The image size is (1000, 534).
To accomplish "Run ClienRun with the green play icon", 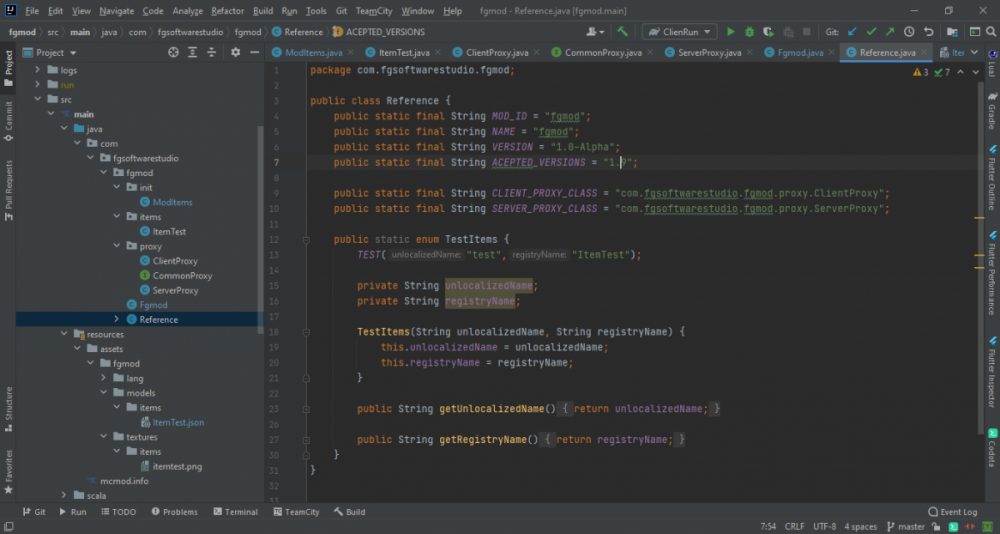I will click(x=731, y=32).
